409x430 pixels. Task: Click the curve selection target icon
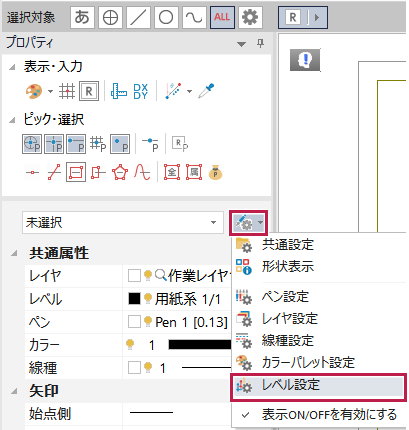(x=194, y=17)
